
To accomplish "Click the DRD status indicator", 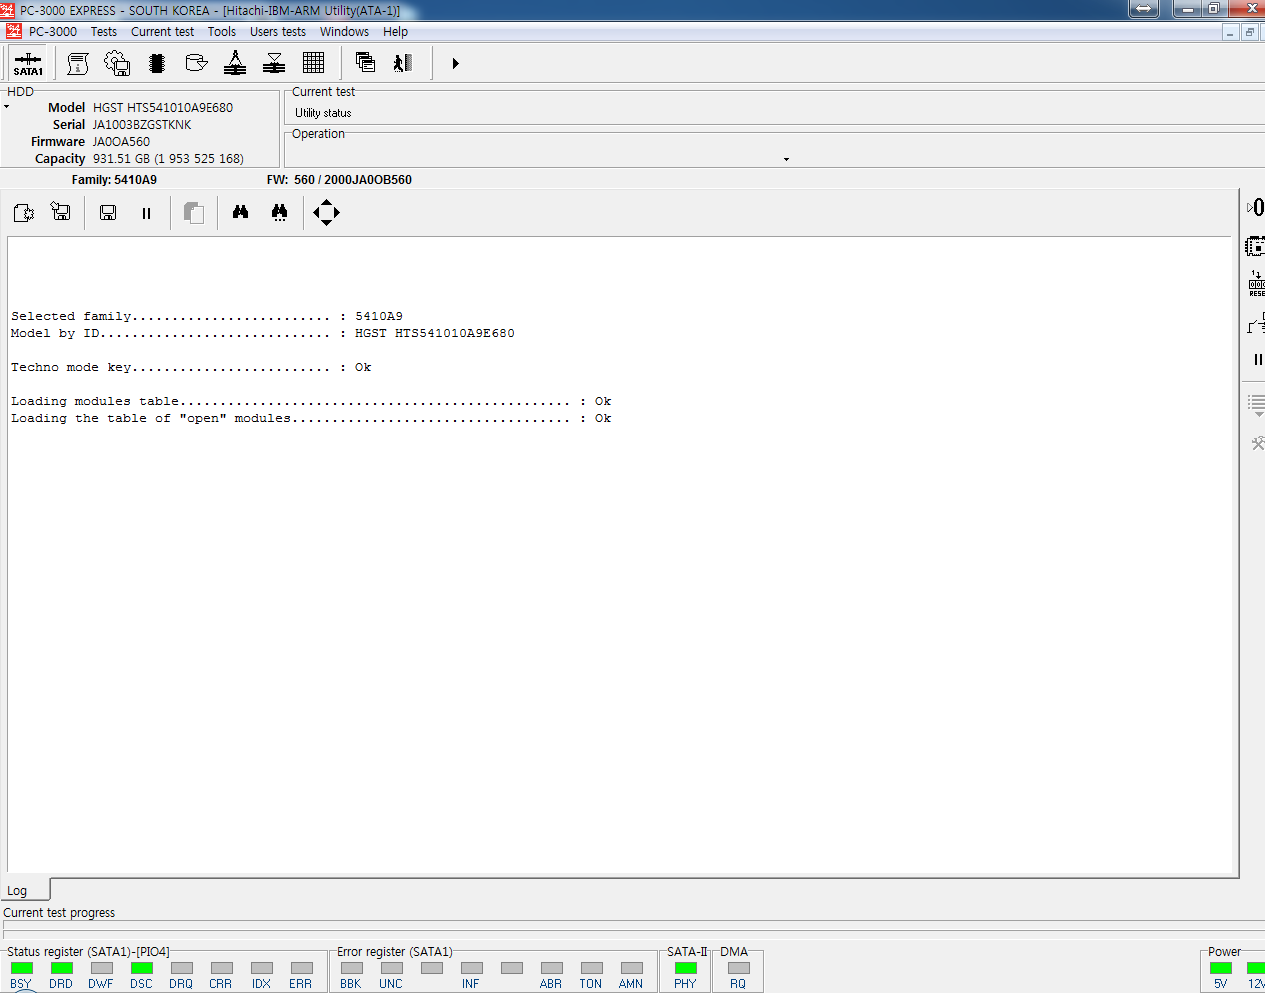I will 61,968.
